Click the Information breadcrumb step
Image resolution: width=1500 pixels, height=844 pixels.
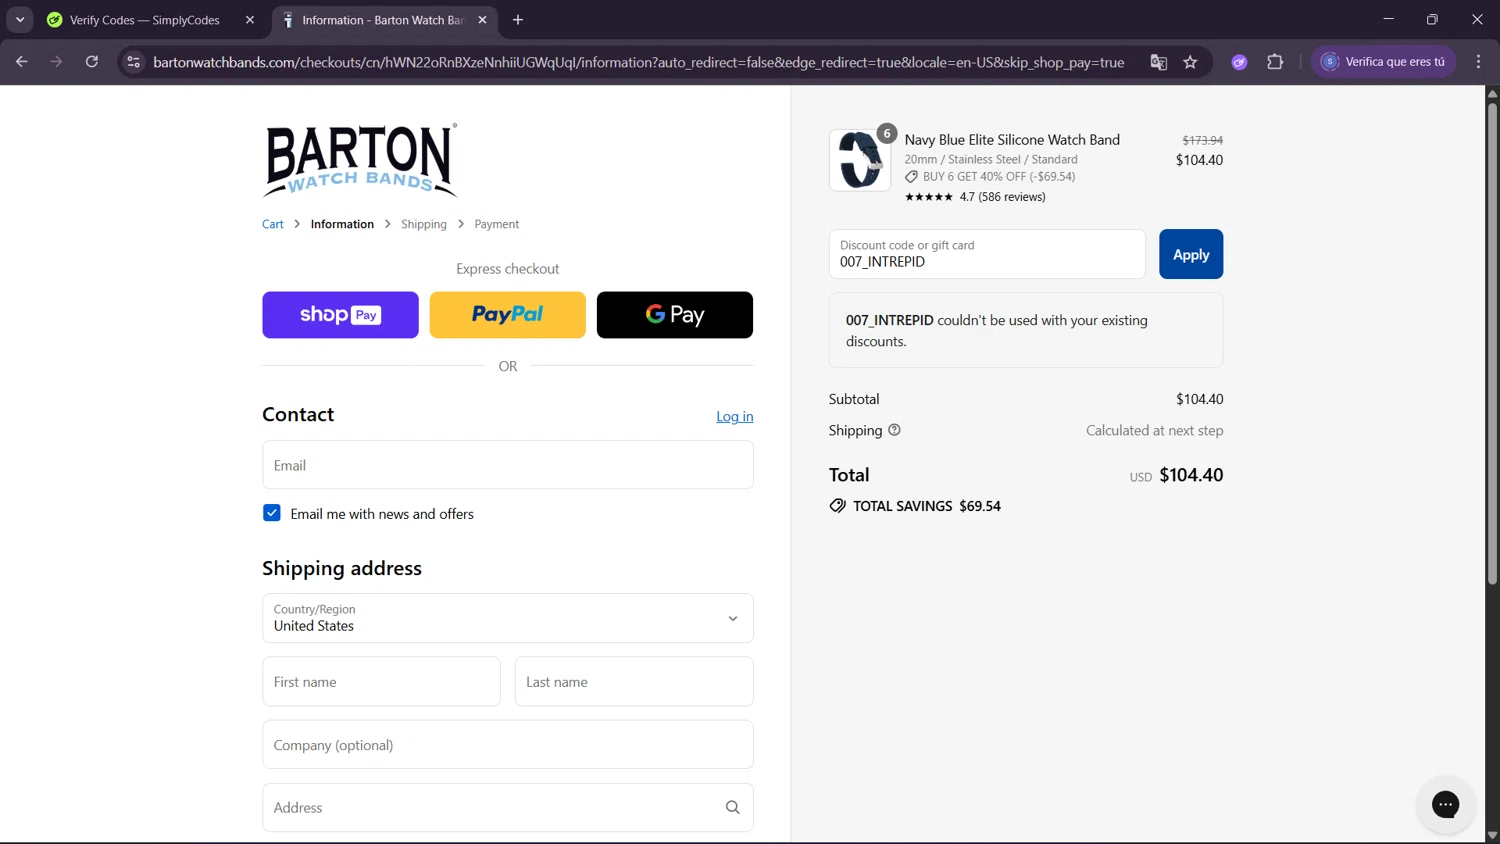[x=342, y=224]
